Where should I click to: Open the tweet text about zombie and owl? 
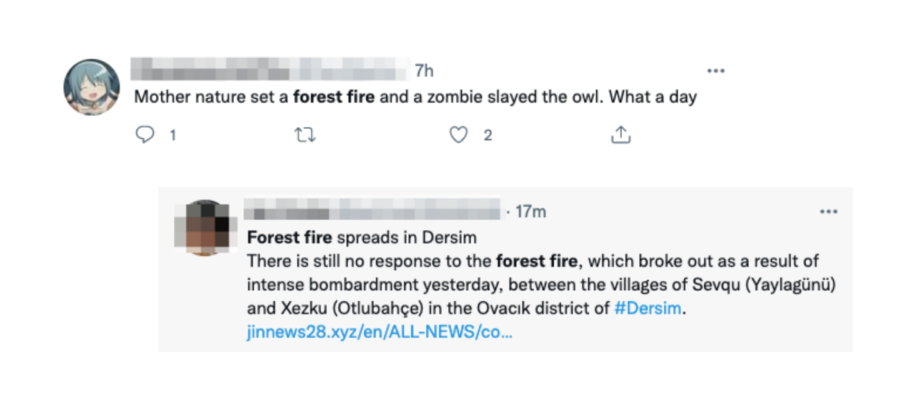[x=416, y=97]
